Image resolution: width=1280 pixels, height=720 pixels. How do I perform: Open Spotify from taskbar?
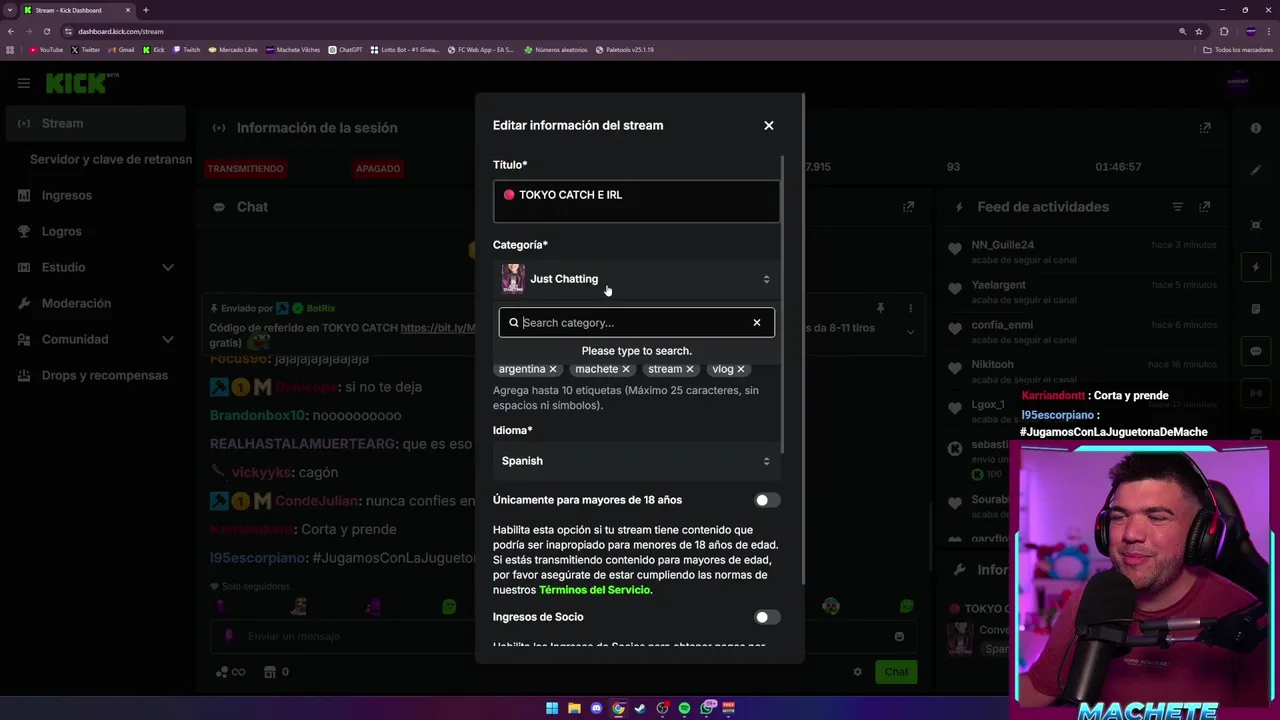click(684, 708)
